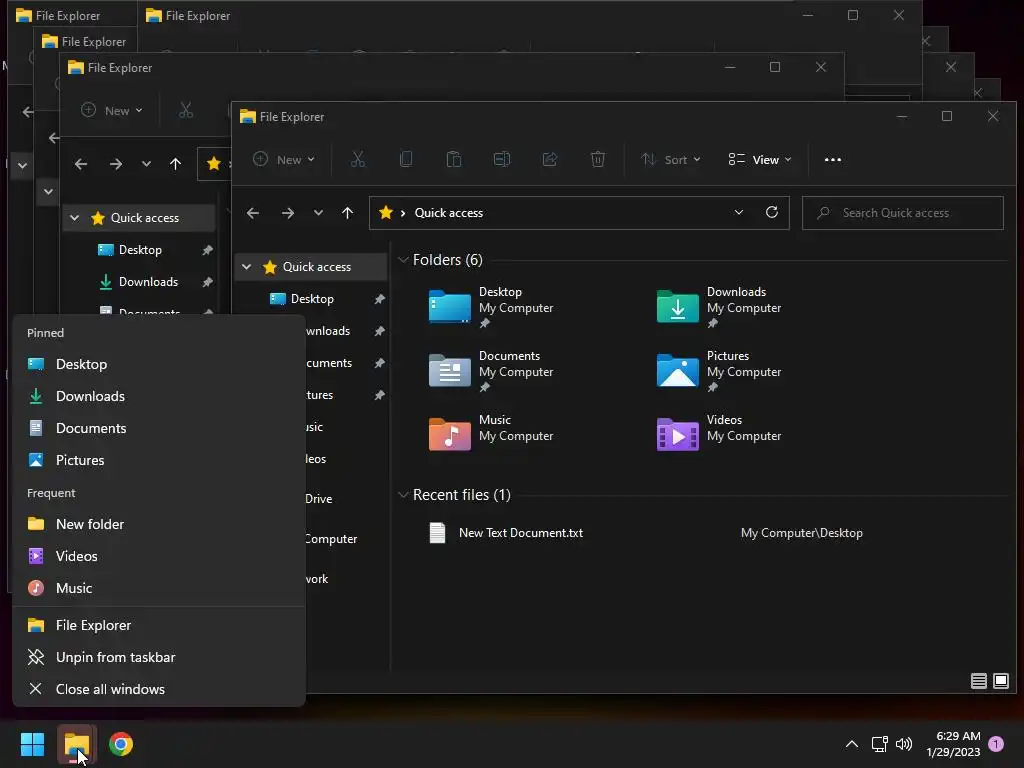Open recent locations dropdown in front window
The width and height of the screenshot is (1024, 768).
pos(318,213)
